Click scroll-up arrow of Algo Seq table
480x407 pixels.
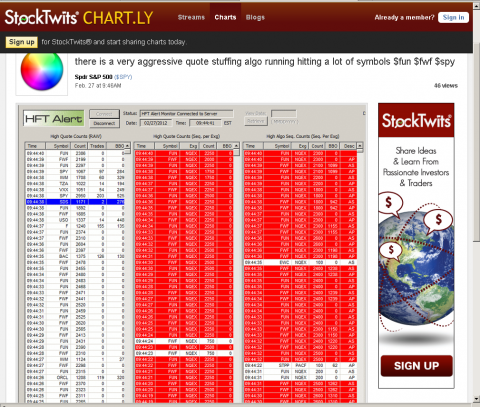click(360, 146)
